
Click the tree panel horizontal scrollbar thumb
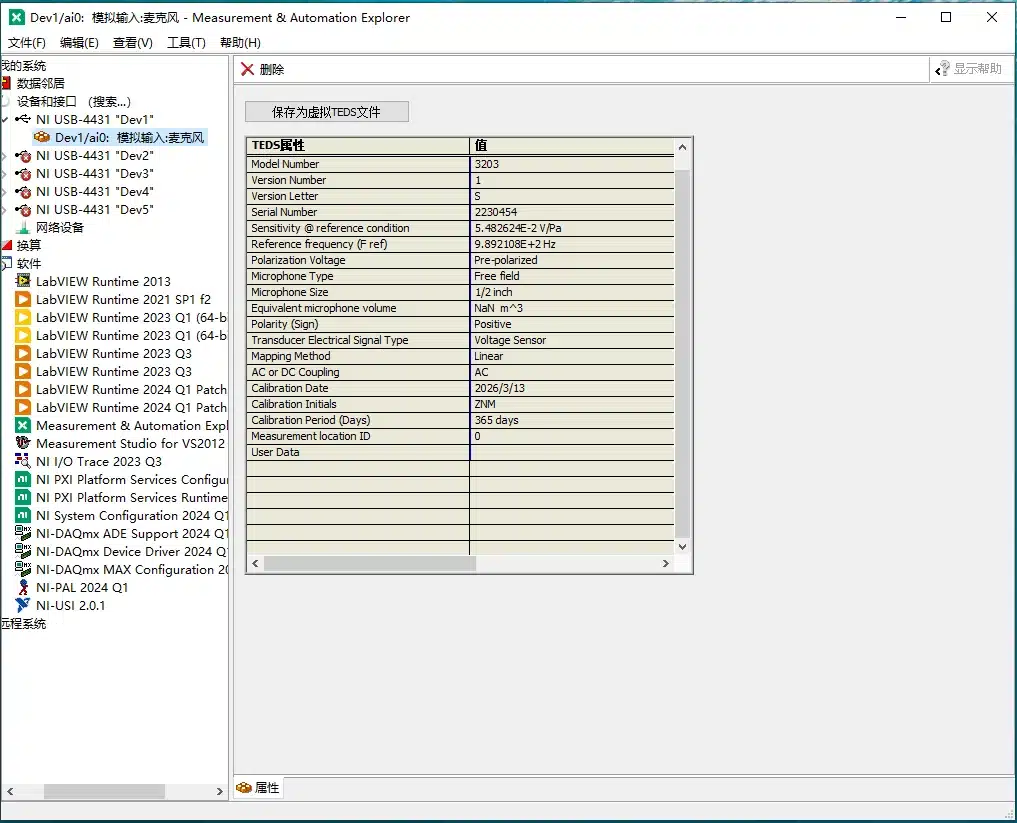[104, 791]
